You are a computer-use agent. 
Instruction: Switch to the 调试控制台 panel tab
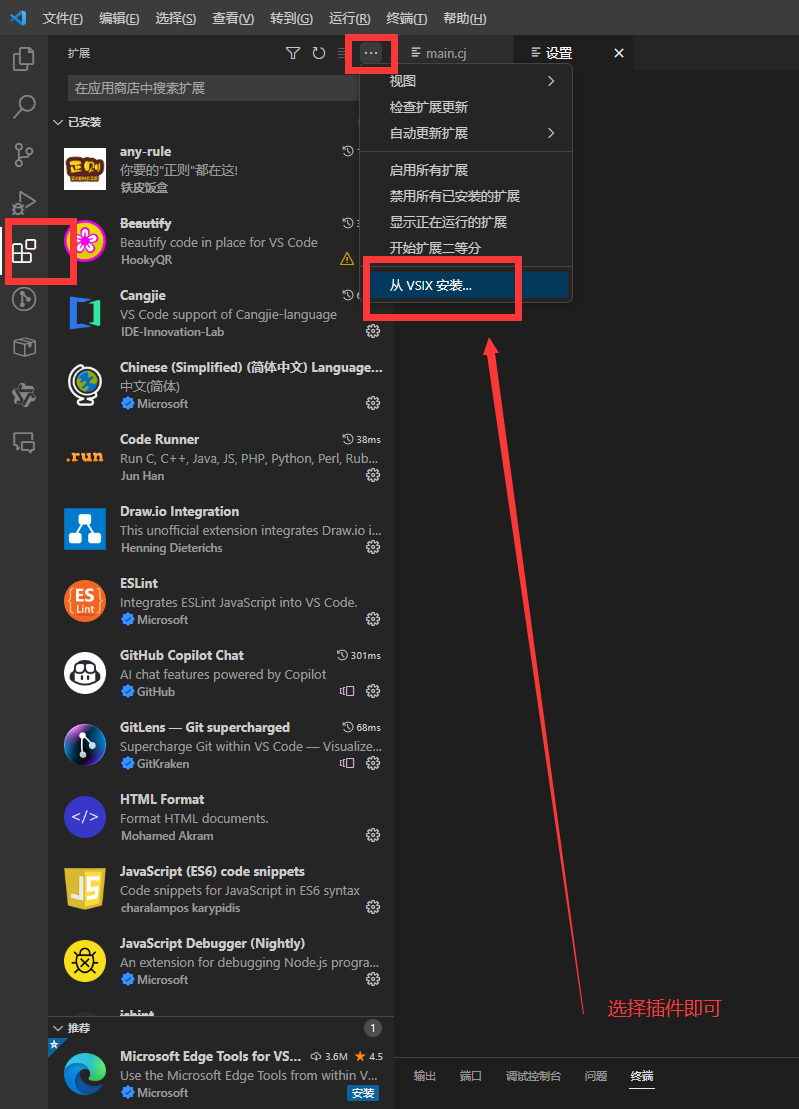point(533,1076)
